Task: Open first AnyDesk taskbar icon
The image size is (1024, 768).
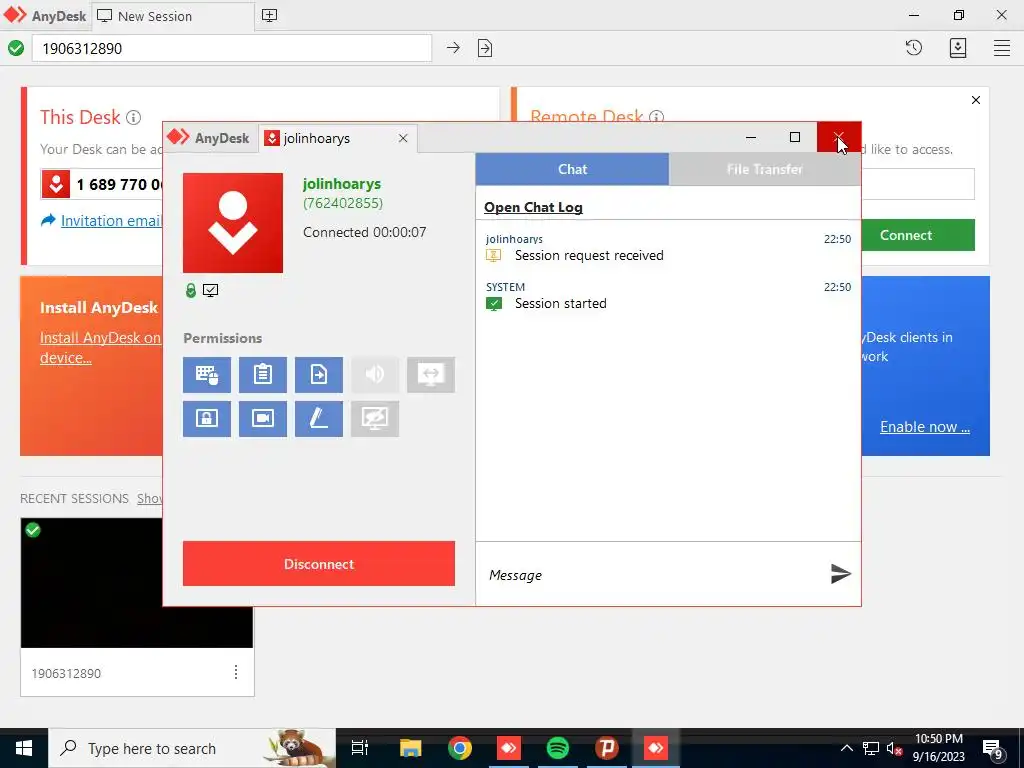Action: [x=509, y=748]
